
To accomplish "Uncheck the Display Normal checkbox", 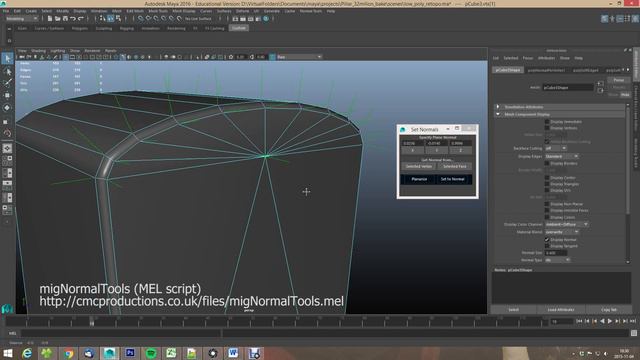I will click(547, 240).
